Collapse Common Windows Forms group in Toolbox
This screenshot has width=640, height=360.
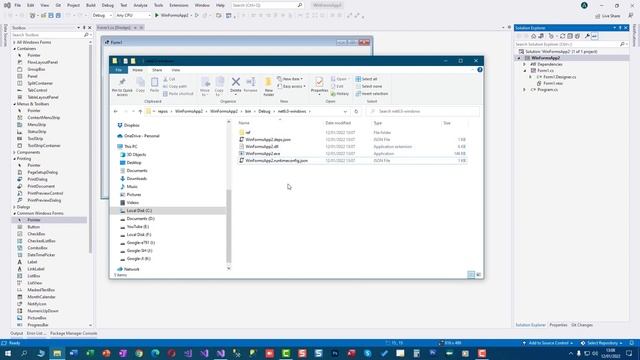click(15, 213)
